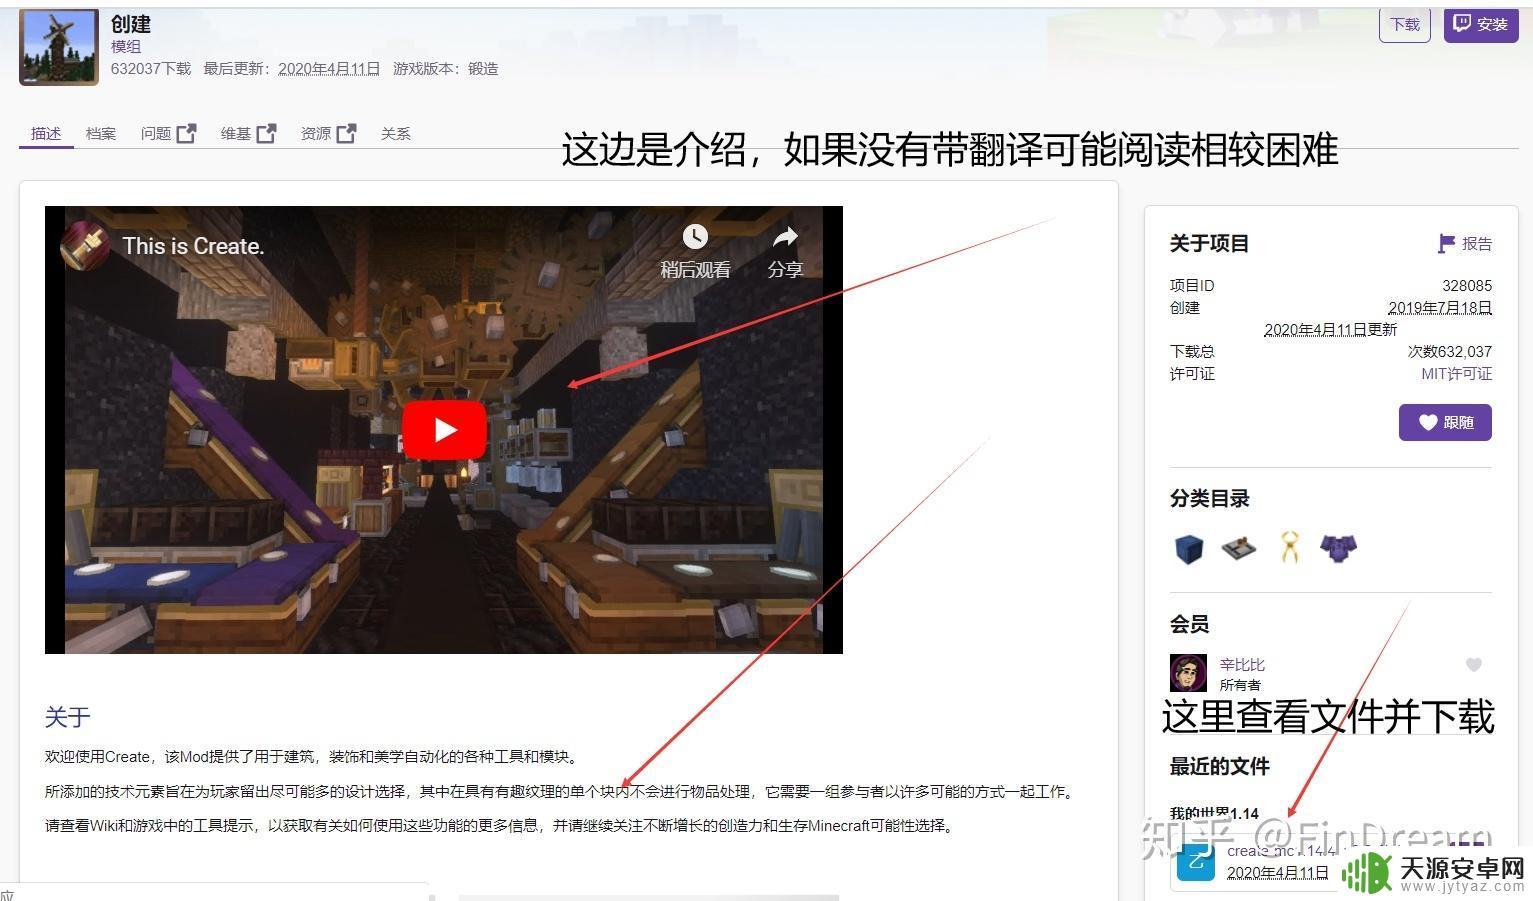Open the 资源 source external link tab
Image resolution: width=1533 pixels, height=901 pixels.
(328, 133)
